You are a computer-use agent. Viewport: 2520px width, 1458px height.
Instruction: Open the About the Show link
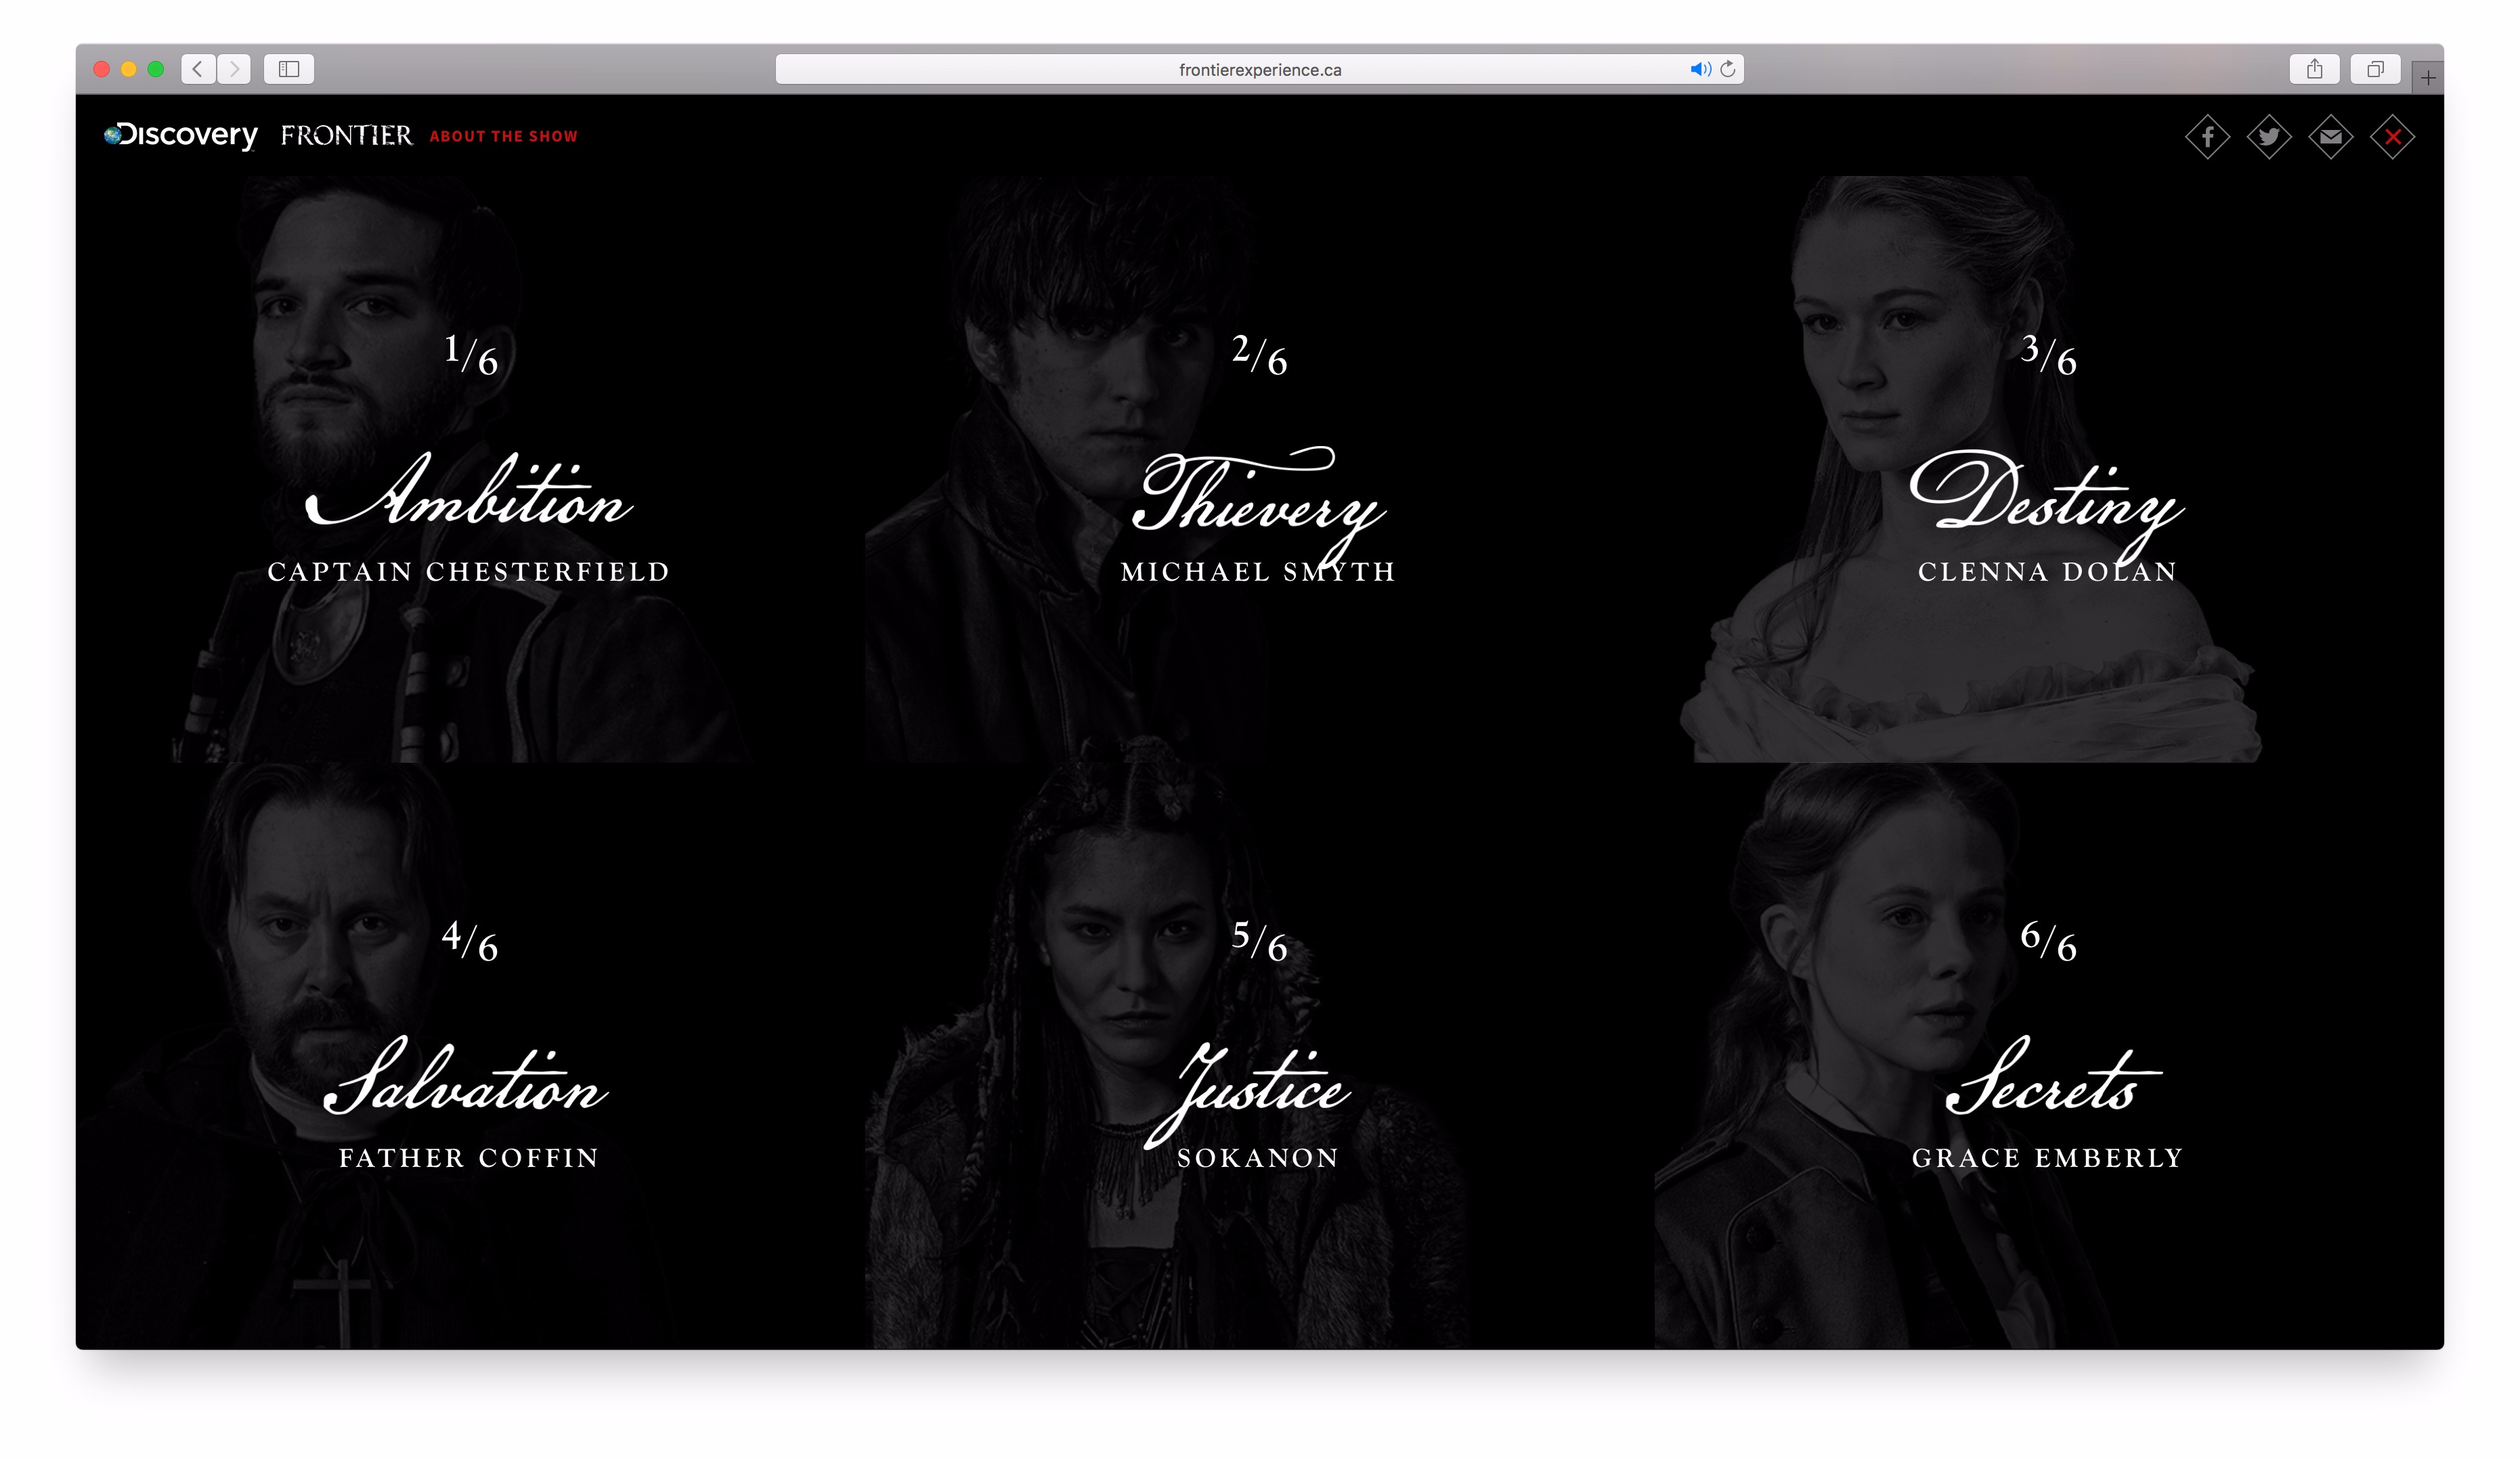point(503,136)
